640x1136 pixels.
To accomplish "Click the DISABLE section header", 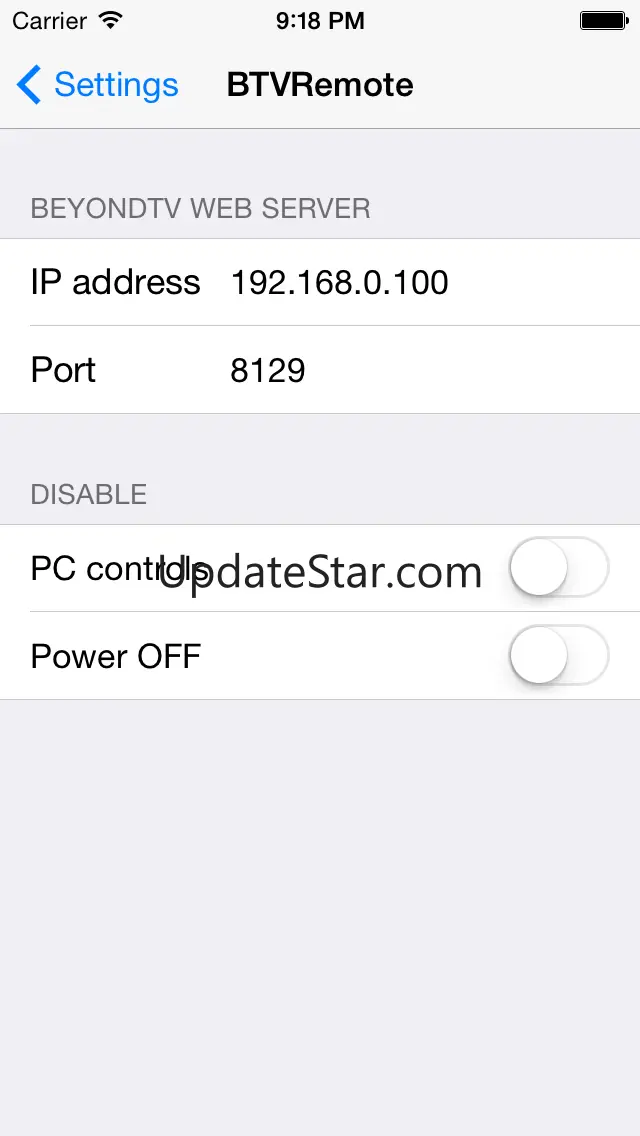I will coord(89,494).
